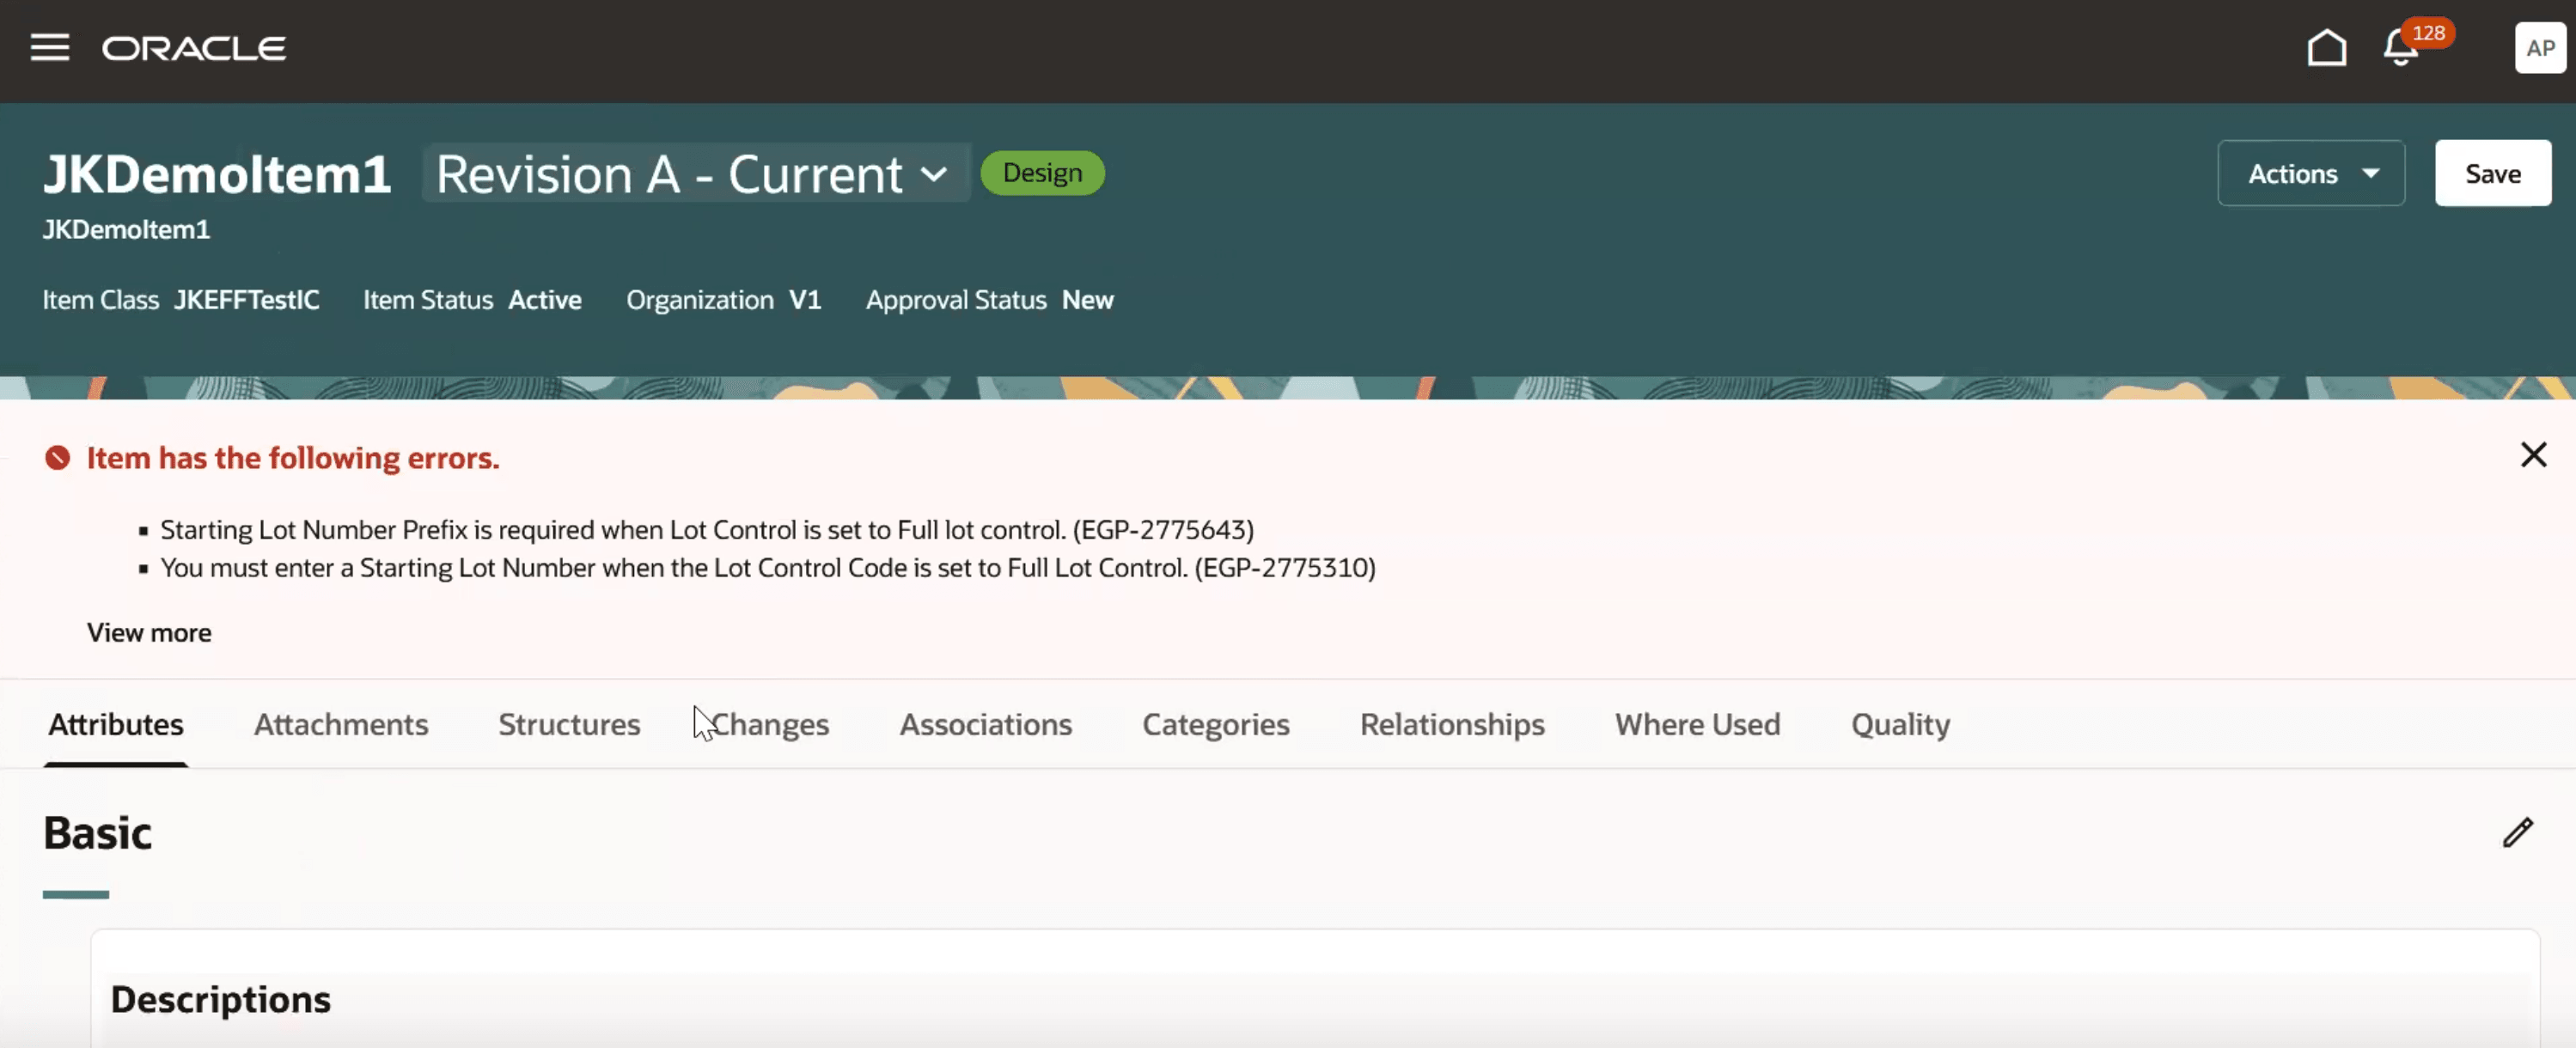Open the Actions dropdown menu
Screen dimensions: 2576x1048
[2310, 174]
